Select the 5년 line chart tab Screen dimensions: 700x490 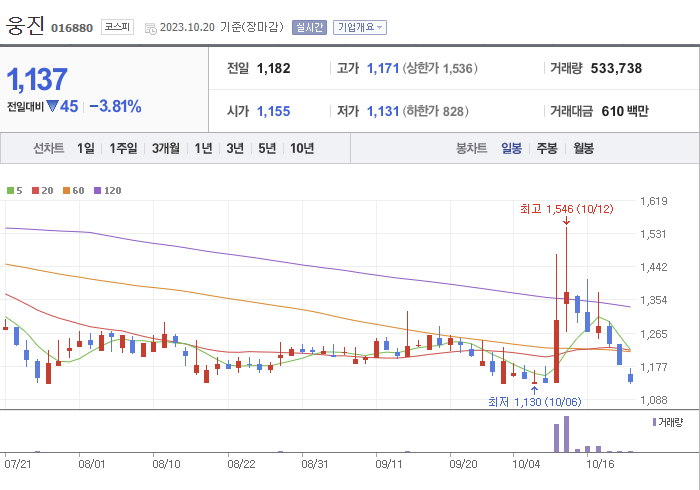click(x=267, y=148)
